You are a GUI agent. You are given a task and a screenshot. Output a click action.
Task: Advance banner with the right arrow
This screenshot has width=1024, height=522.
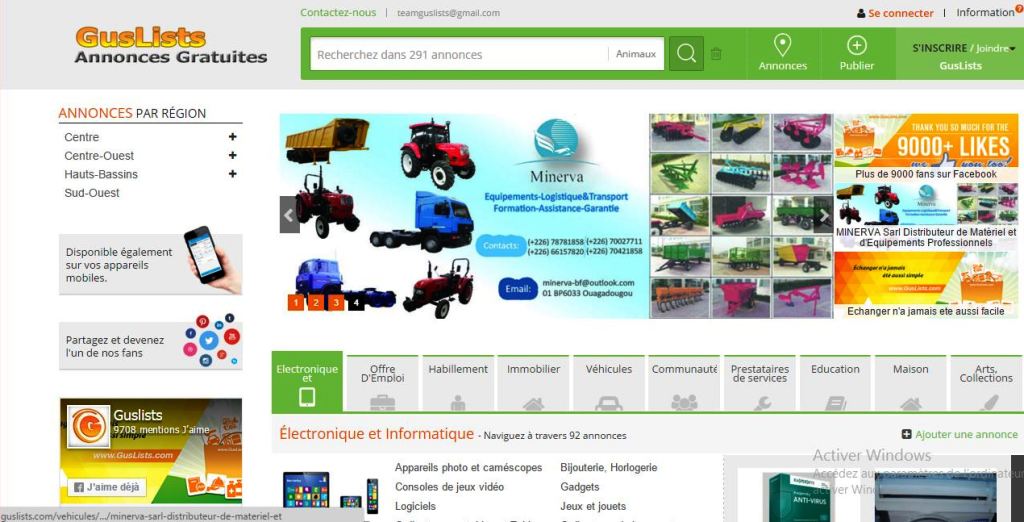point(823,215)
